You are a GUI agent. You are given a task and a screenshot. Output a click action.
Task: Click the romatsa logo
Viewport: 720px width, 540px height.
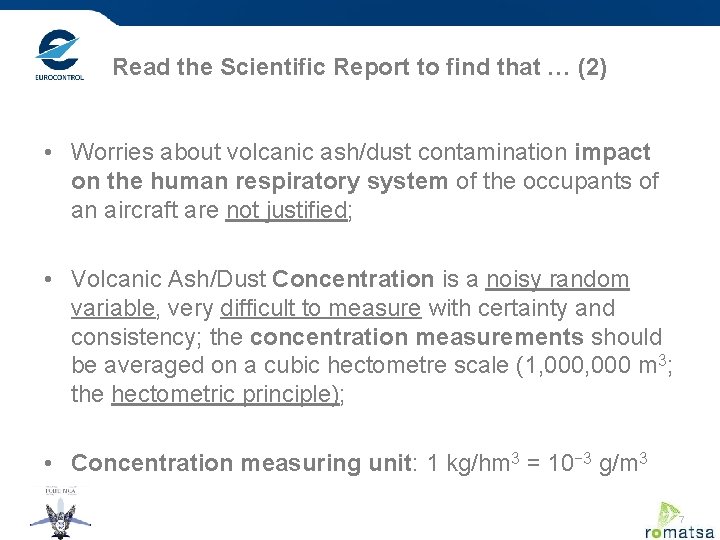coord(678,533)
